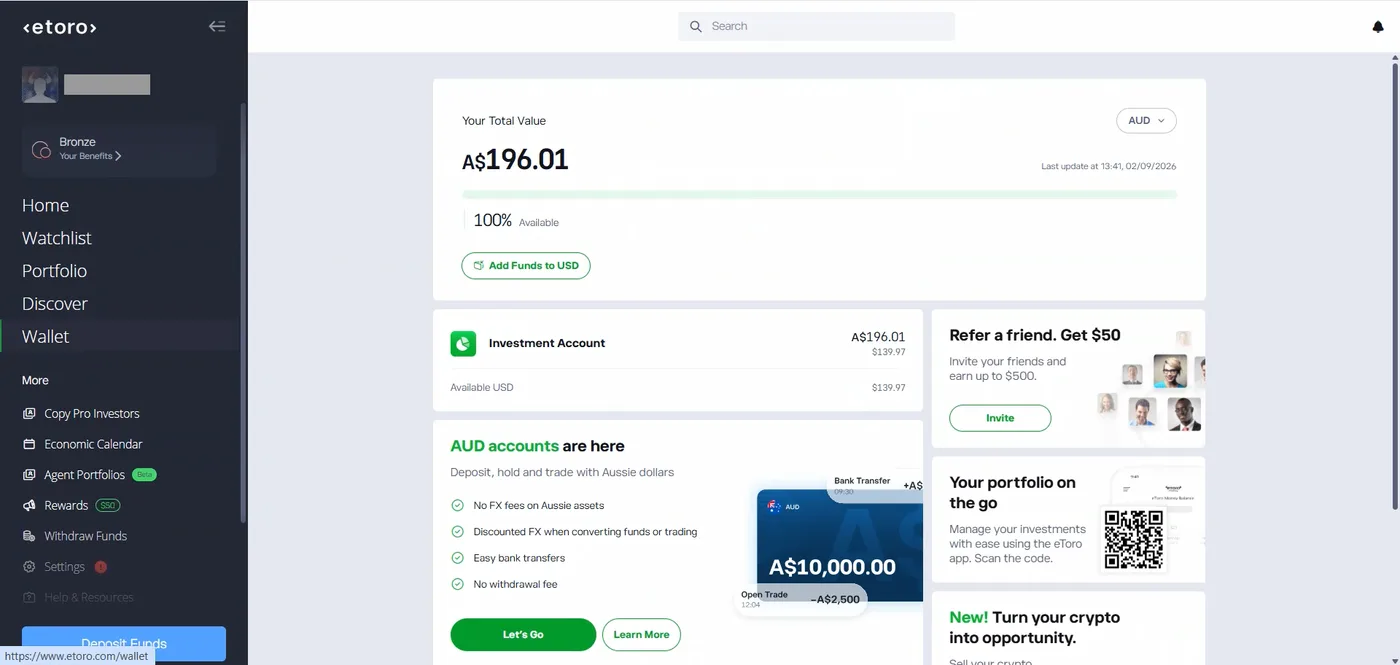The width and height of the screenshot is (1400, 665).
Task: Click the Copy Pro Investors icon
Action: click(29, 413)
